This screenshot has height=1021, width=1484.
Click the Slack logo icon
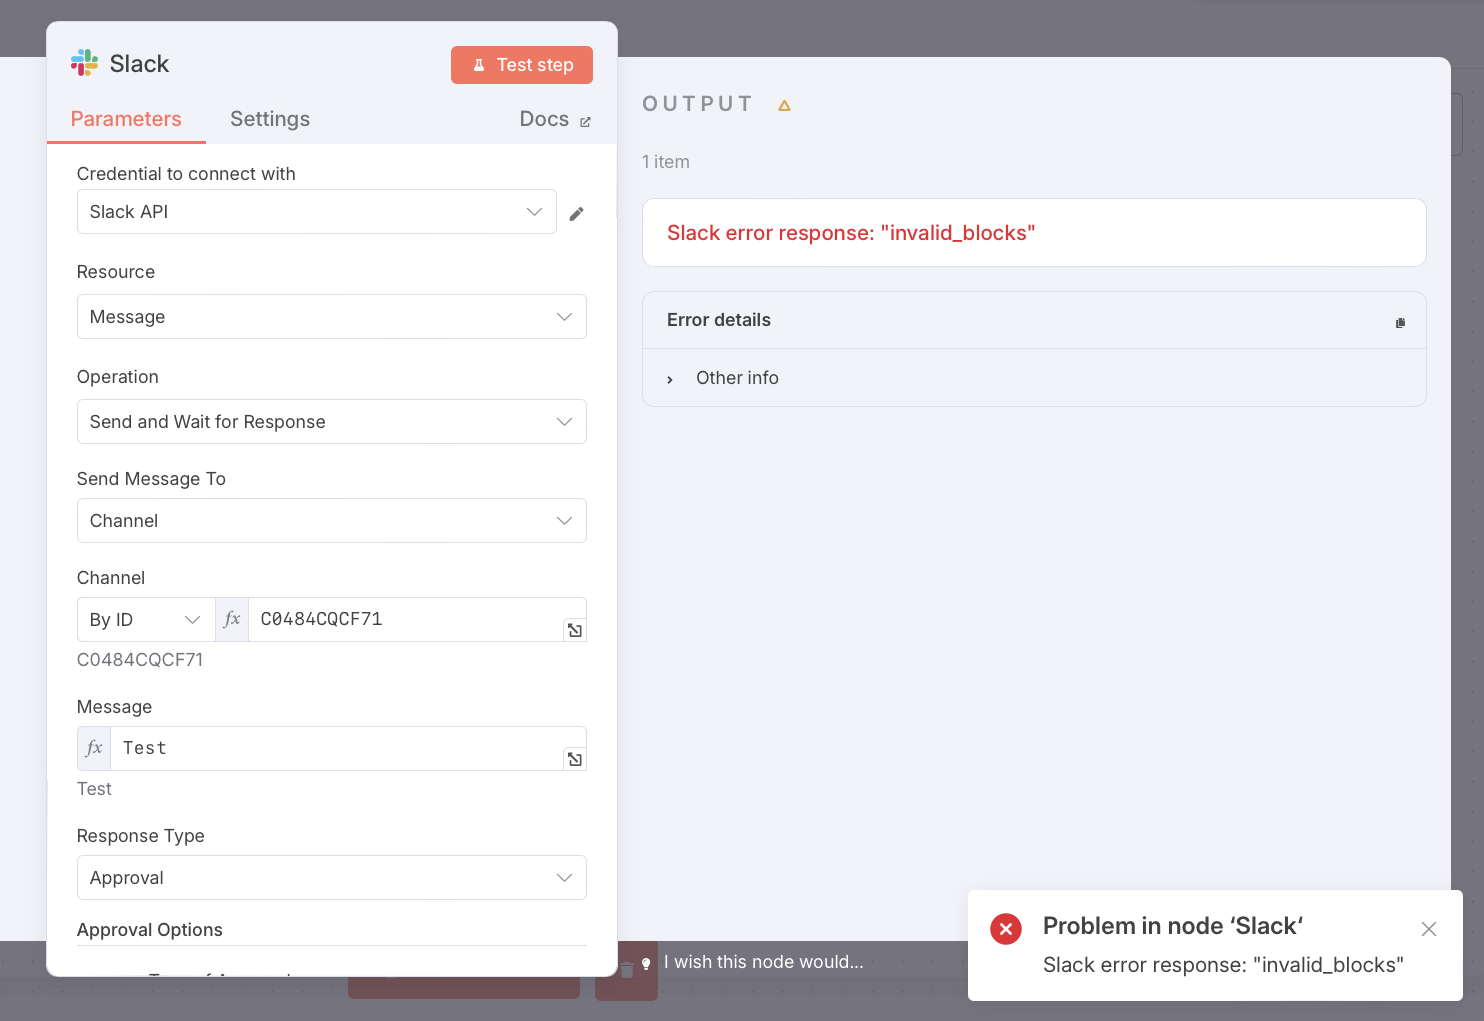(84, 63)
